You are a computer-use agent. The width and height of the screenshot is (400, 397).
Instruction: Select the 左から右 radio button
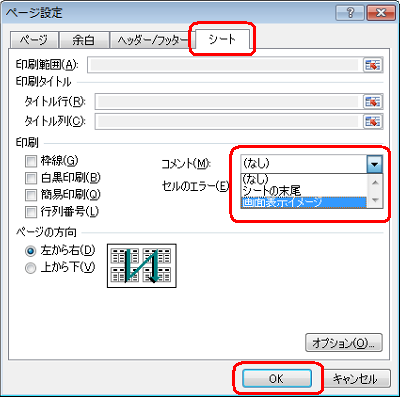tap(31, 251)
